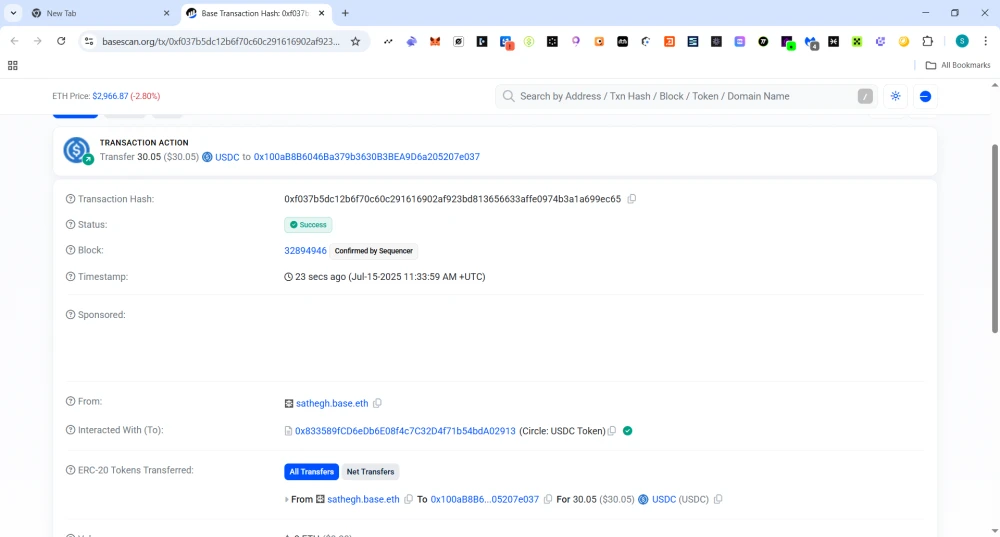This screenshot has height=537, width=1000.
Task: Open the All Bookmarks folder
Action: point(957,65)
